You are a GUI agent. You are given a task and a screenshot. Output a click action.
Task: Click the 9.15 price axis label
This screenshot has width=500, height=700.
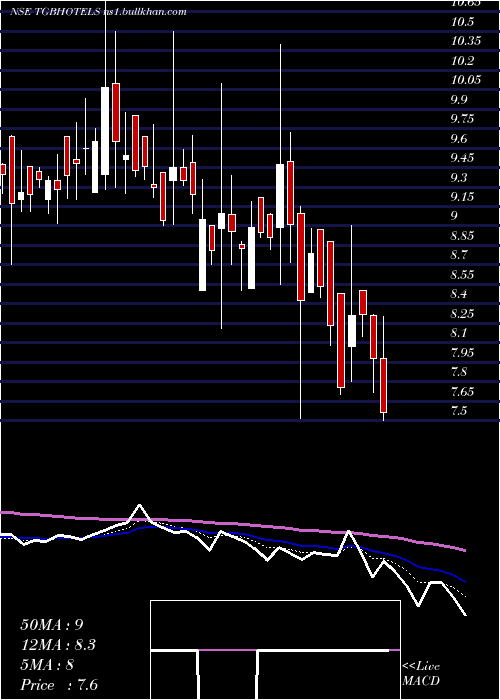point(462,197)
